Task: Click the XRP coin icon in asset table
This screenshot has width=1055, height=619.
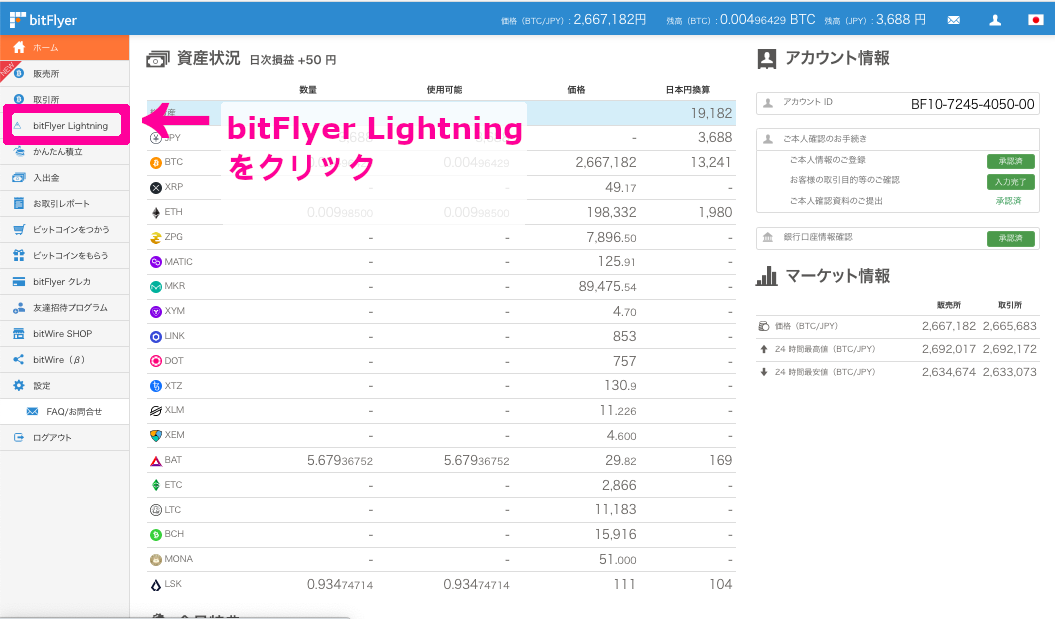Action: coord(155,188)
